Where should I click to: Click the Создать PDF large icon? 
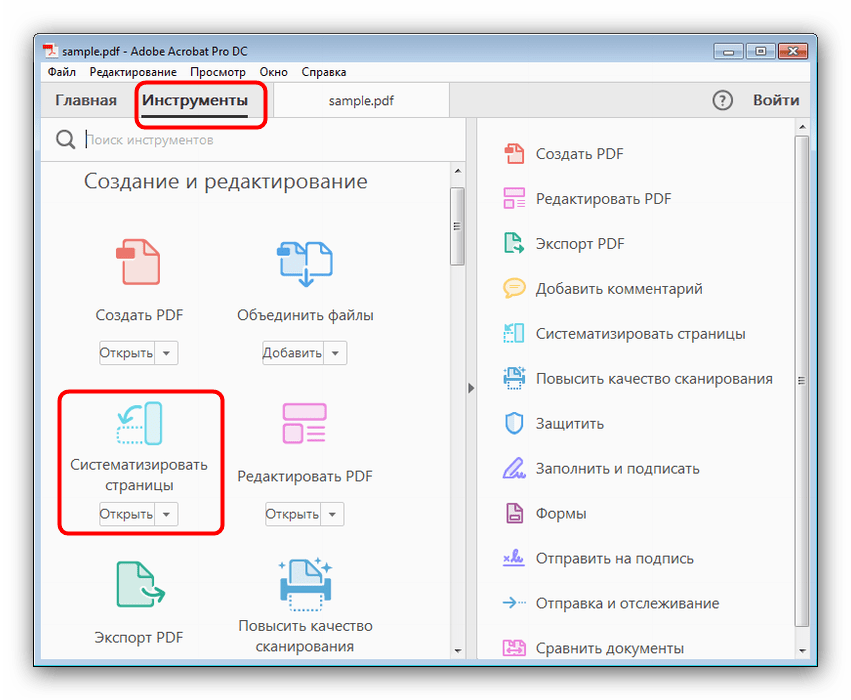click(x=139, y=262)
